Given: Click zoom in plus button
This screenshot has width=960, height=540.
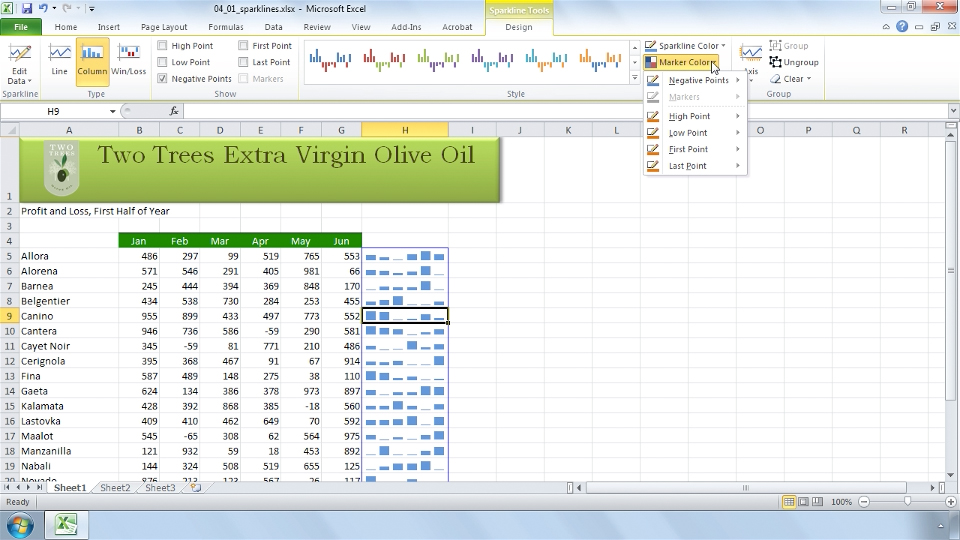Looking at the screenshot, I should pos(951,502).
